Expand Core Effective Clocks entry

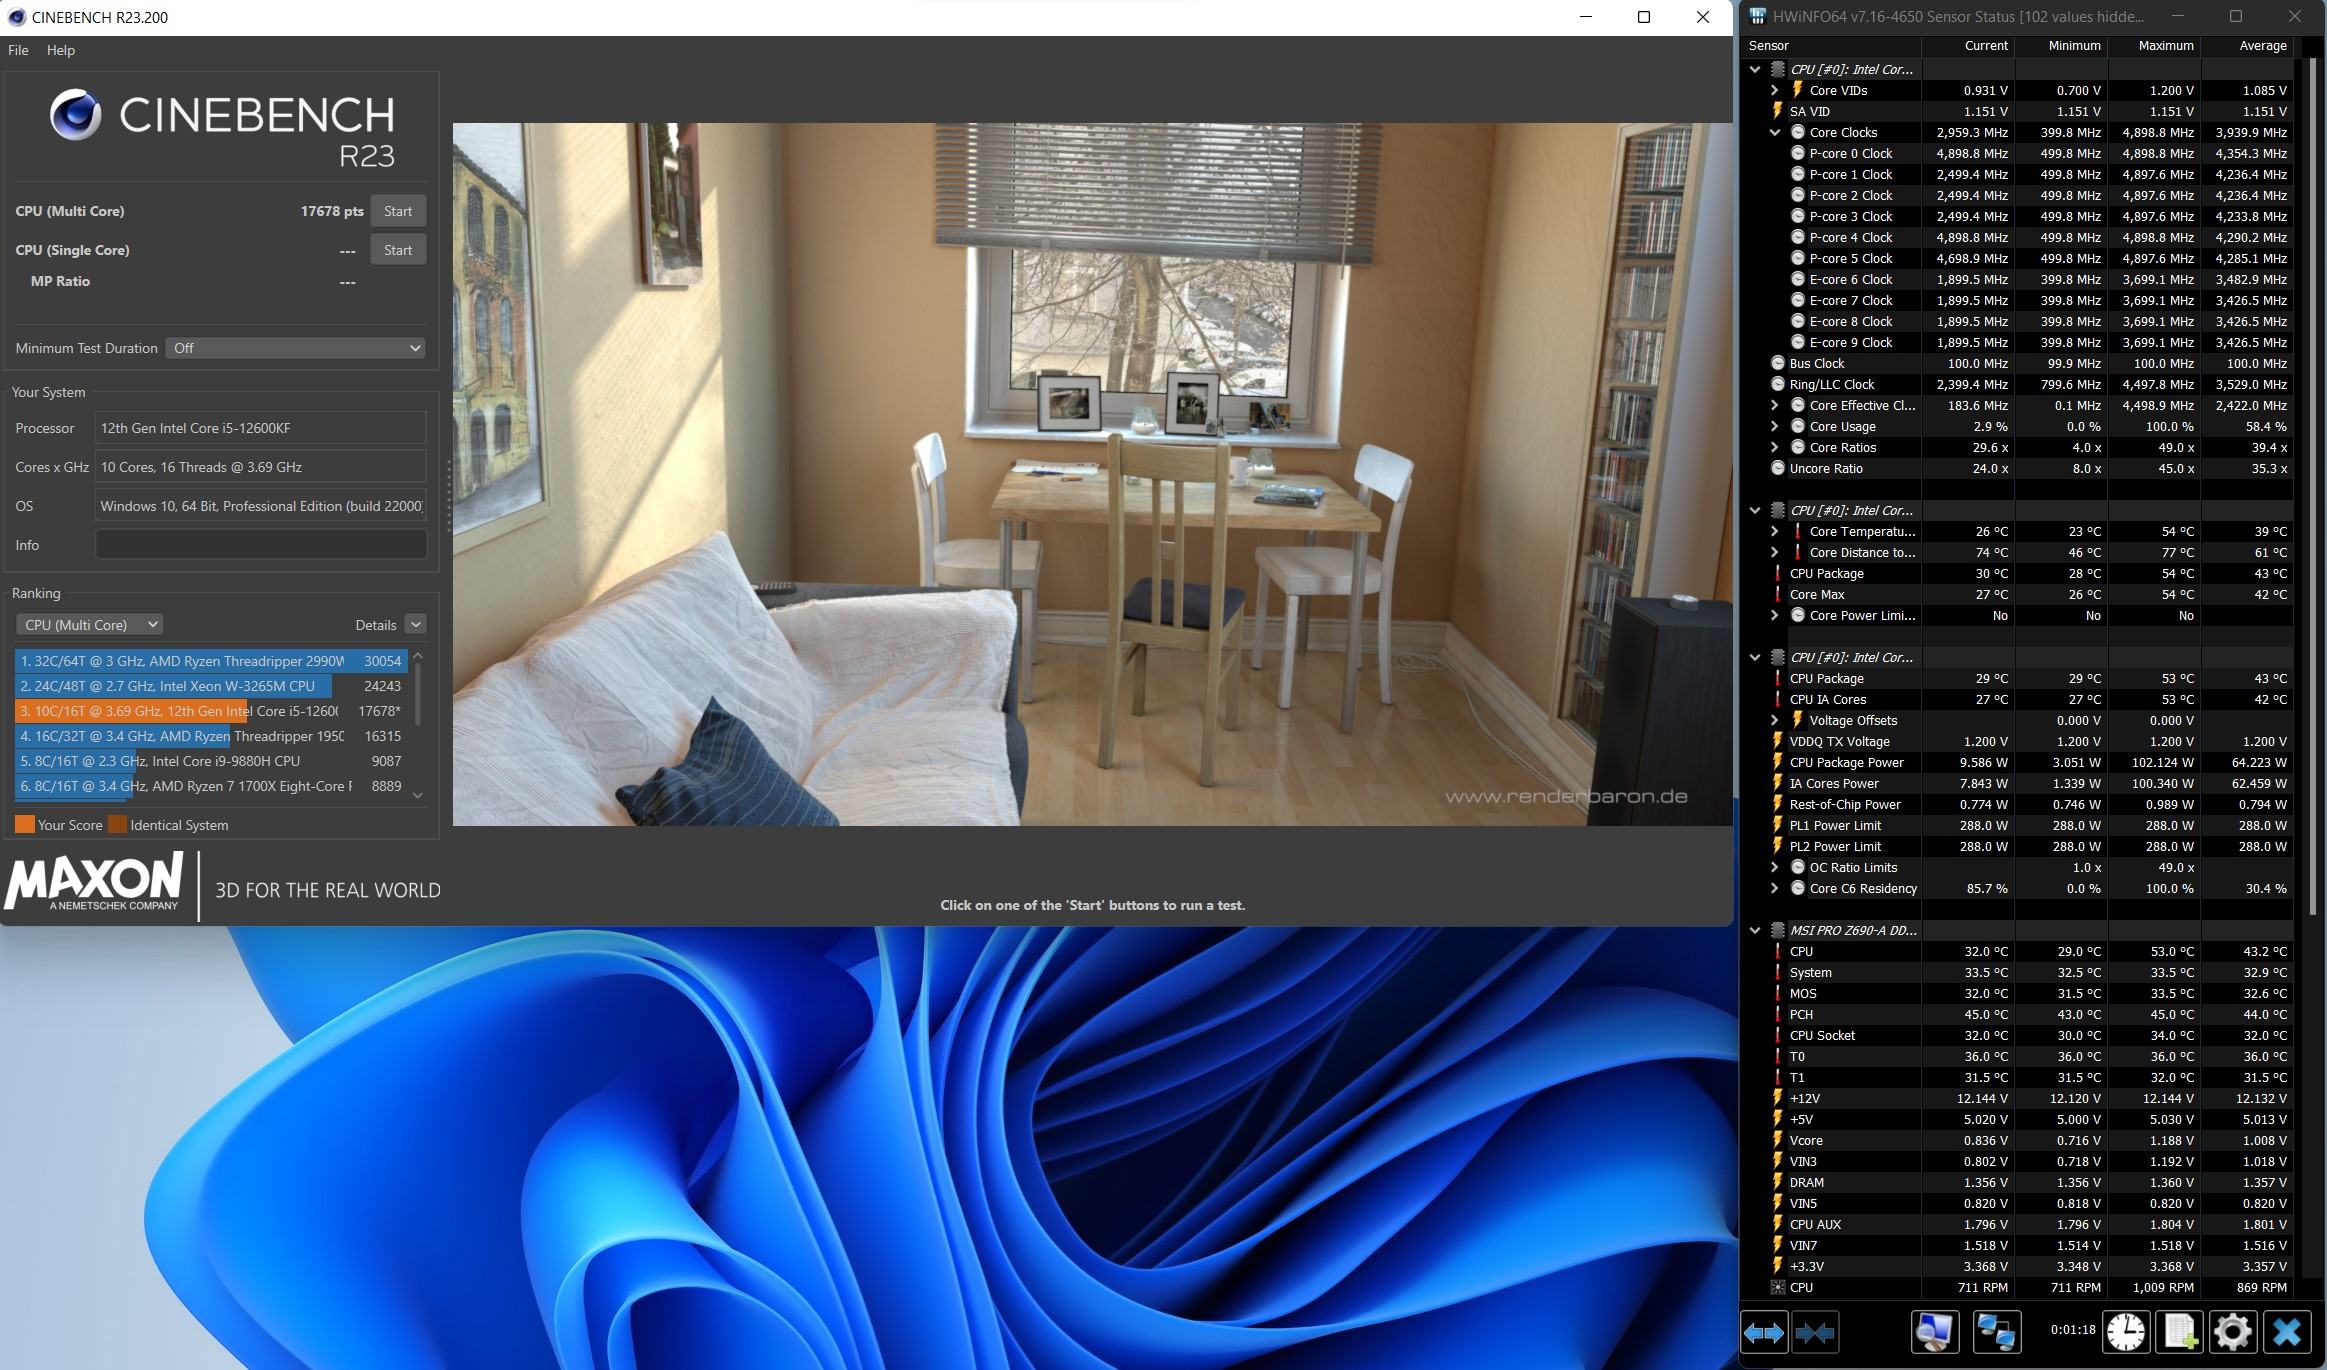(x=1775, y=405)
